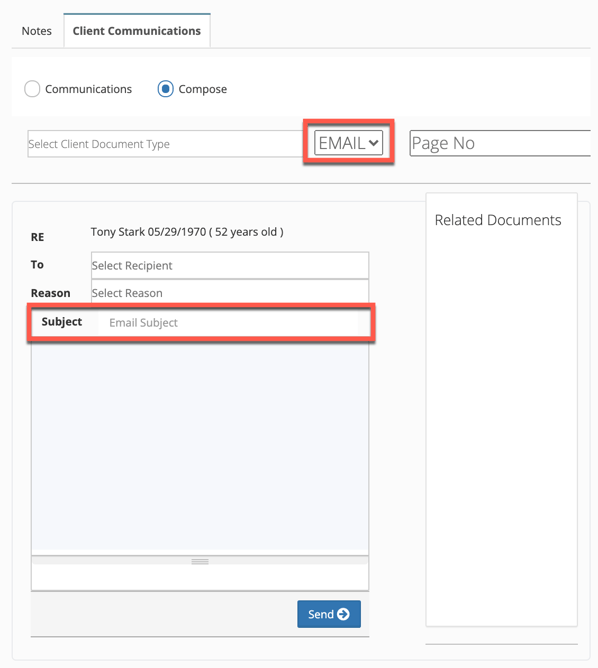Click the editor resize grip handle
The image size is (598, 668).
tap(200, 561)
